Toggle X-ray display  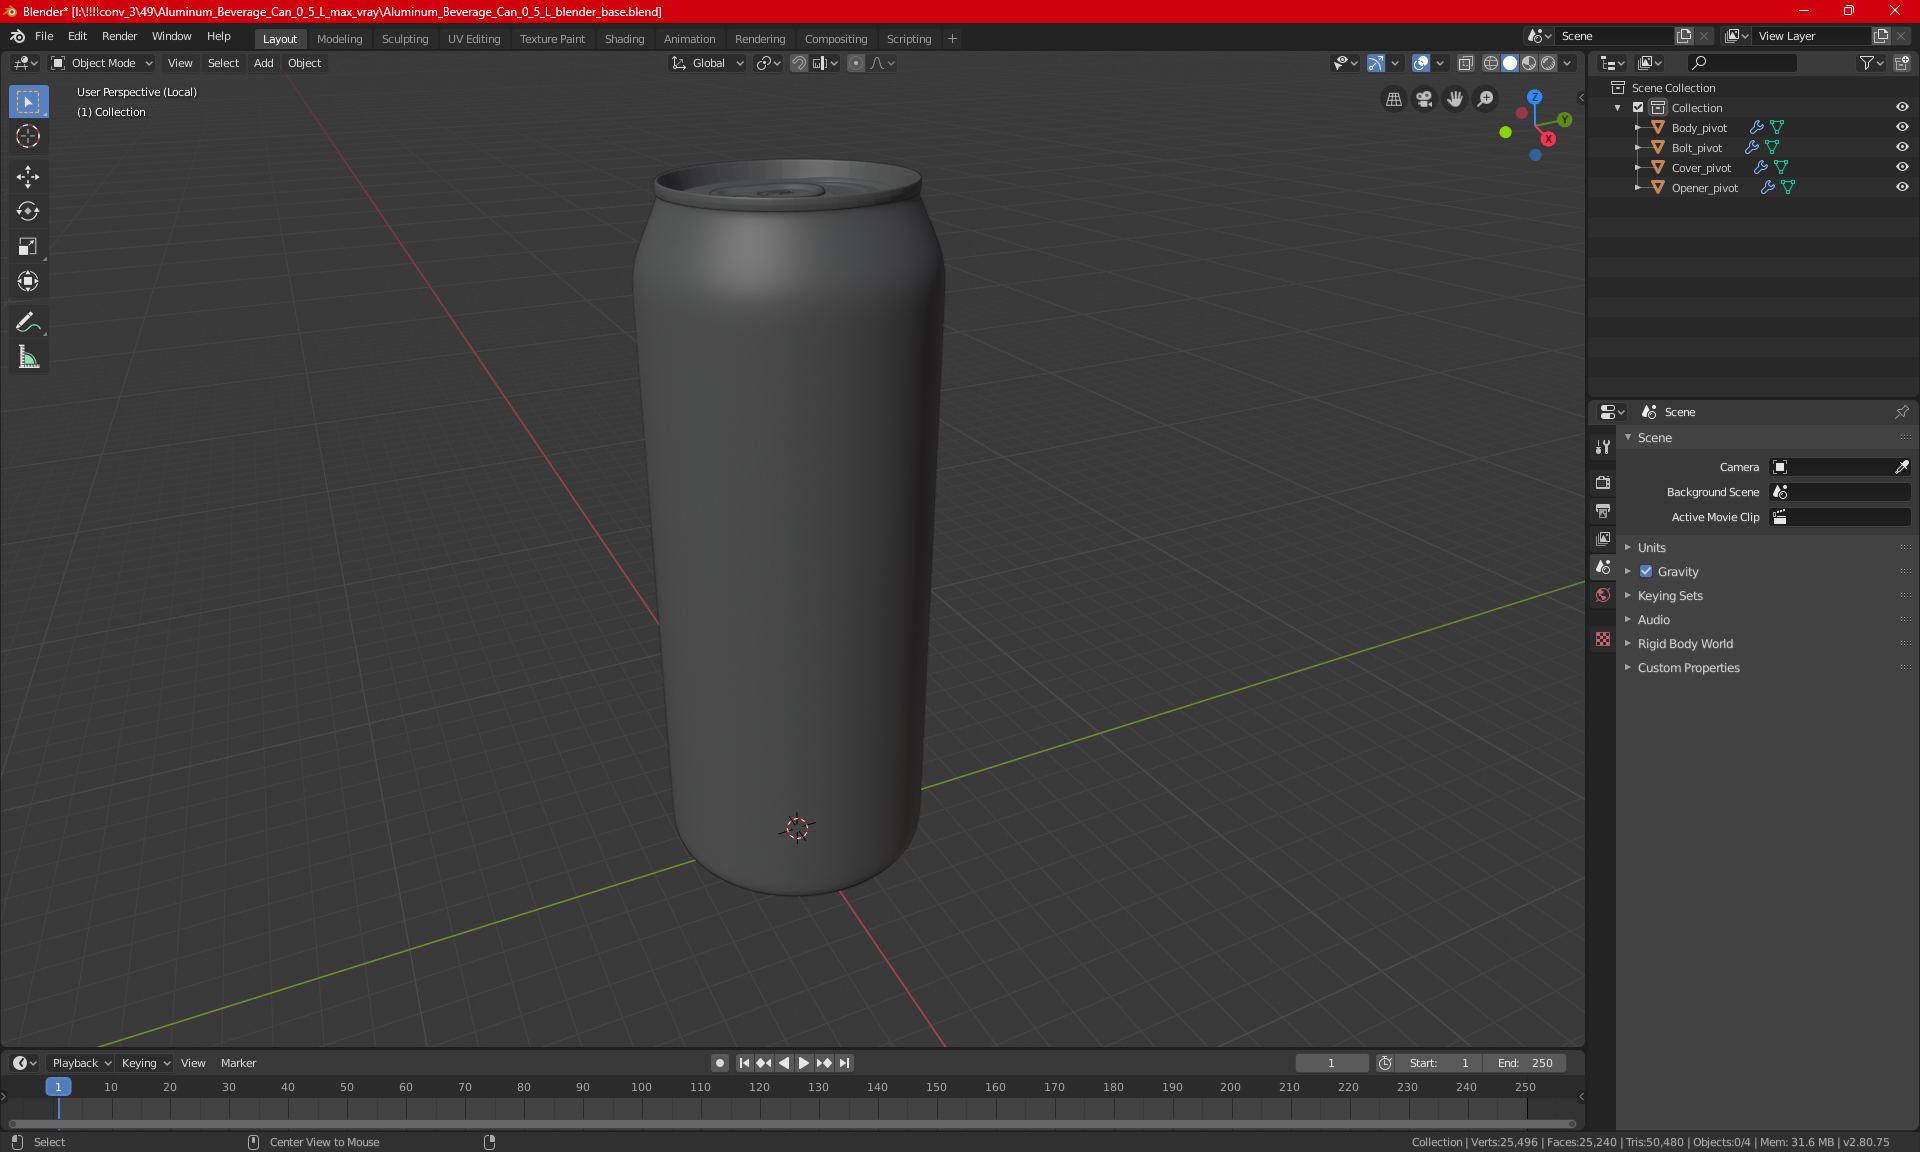(1466, 63)
